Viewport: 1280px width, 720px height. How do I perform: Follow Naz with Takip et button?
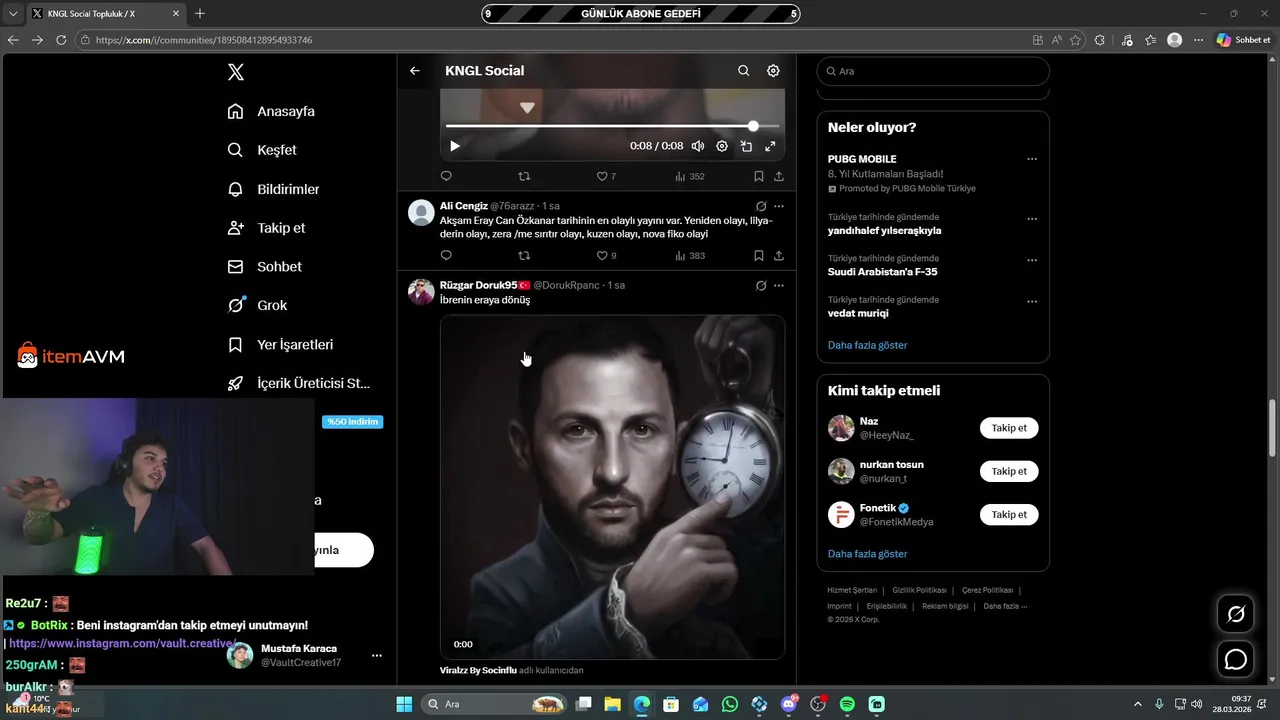pos(1009,428)
